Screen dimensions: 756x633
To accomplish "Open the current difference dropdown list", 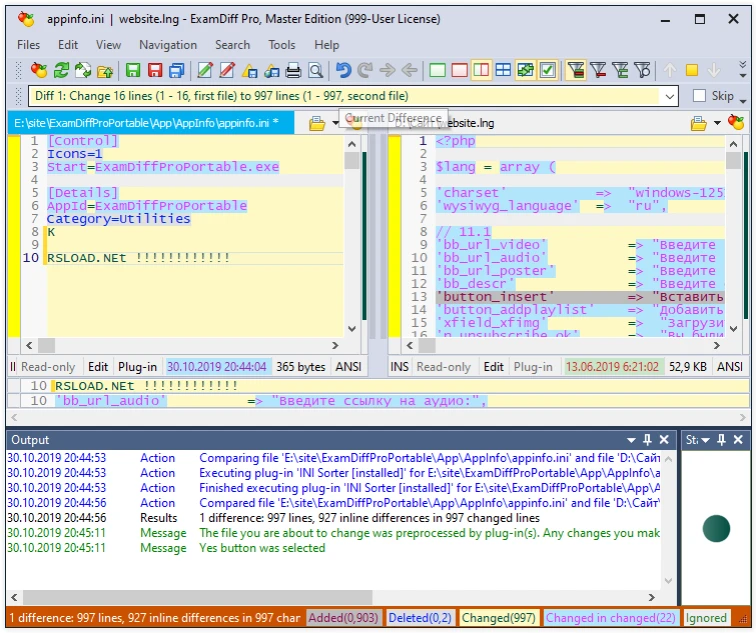I will [668, 97].
